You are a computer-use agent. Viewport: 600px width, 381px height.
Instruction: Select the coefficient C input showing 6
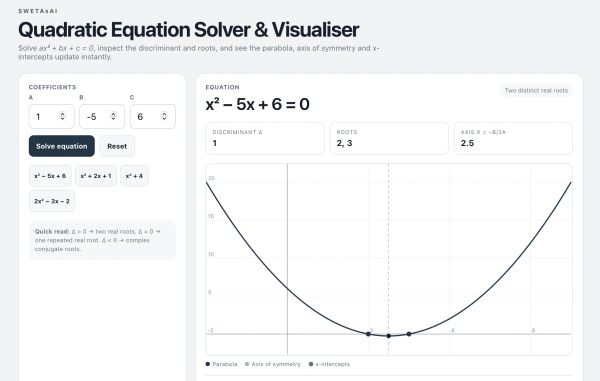pyautogui.click(x=153, y=116)
